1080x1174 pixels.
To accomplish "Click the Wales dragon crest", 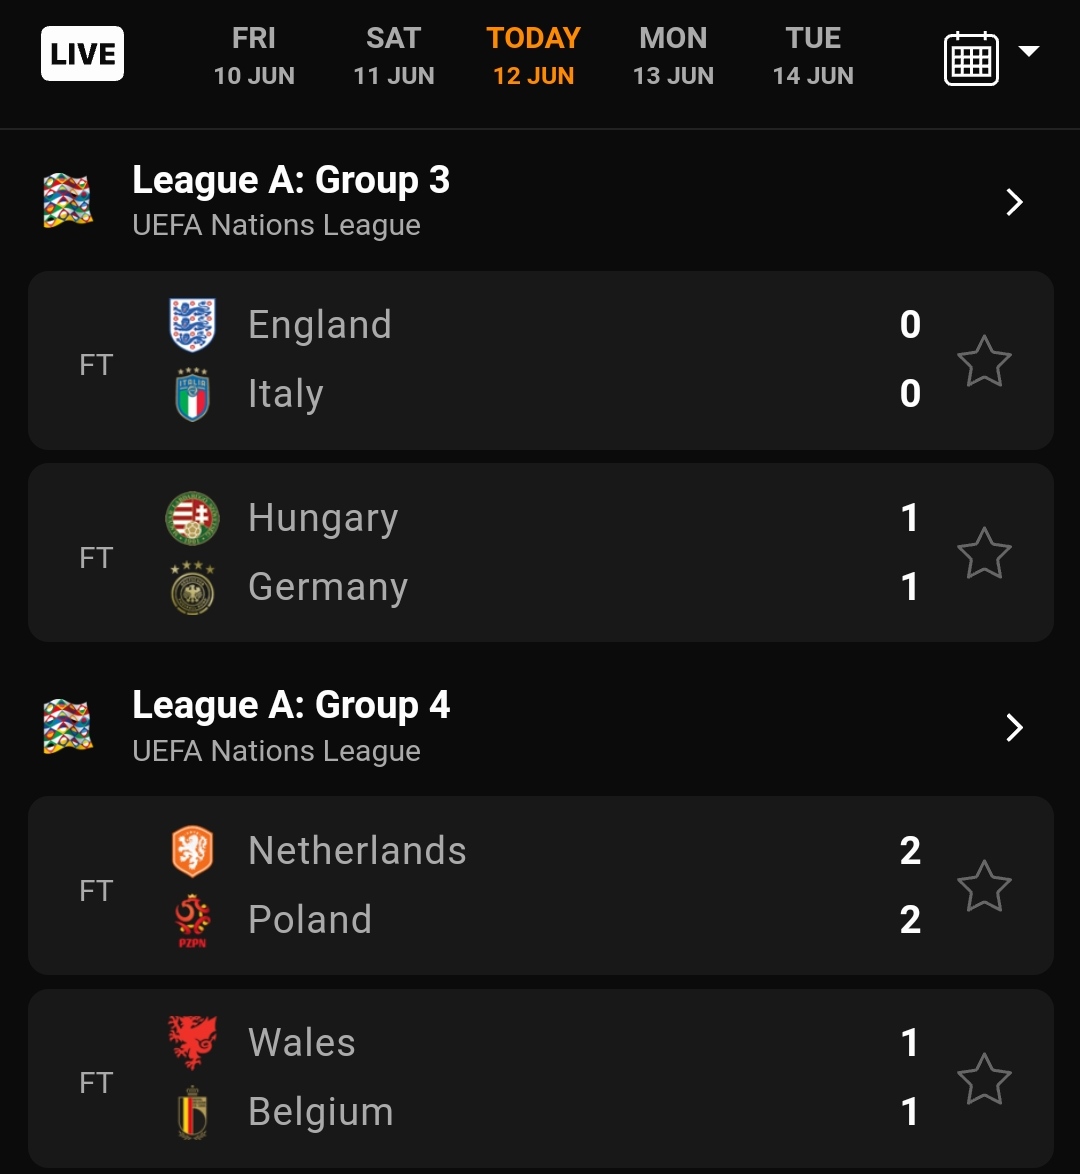I will pyautogui.click(x=192, y=1042).
